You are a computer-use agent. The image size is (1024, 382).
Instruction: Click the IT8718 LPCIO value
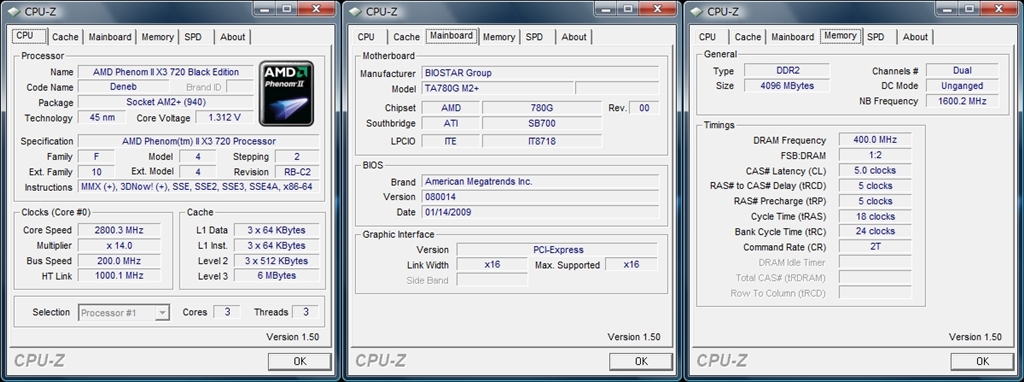point(541,140)
